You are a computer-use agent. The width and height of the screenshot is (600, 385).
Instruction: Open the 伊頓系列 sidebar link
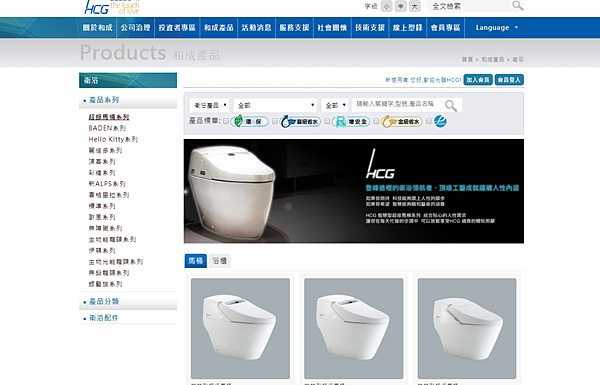(x=102, y=251)
